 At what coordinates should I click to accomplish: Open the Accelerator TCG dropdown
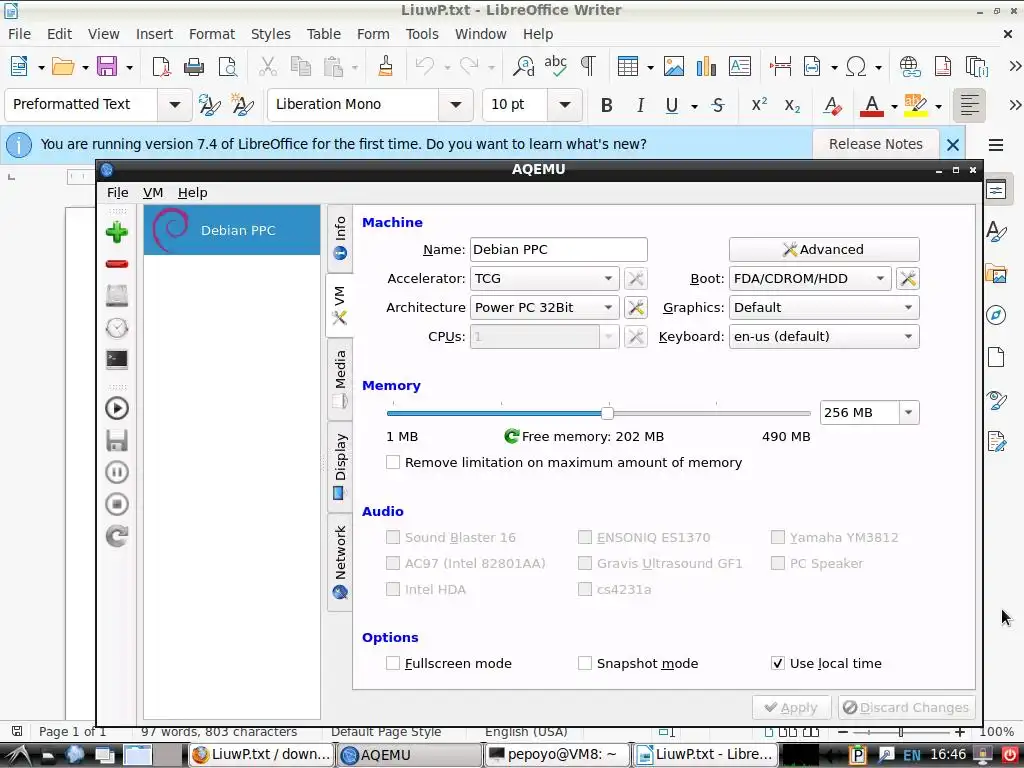(544, 279)
